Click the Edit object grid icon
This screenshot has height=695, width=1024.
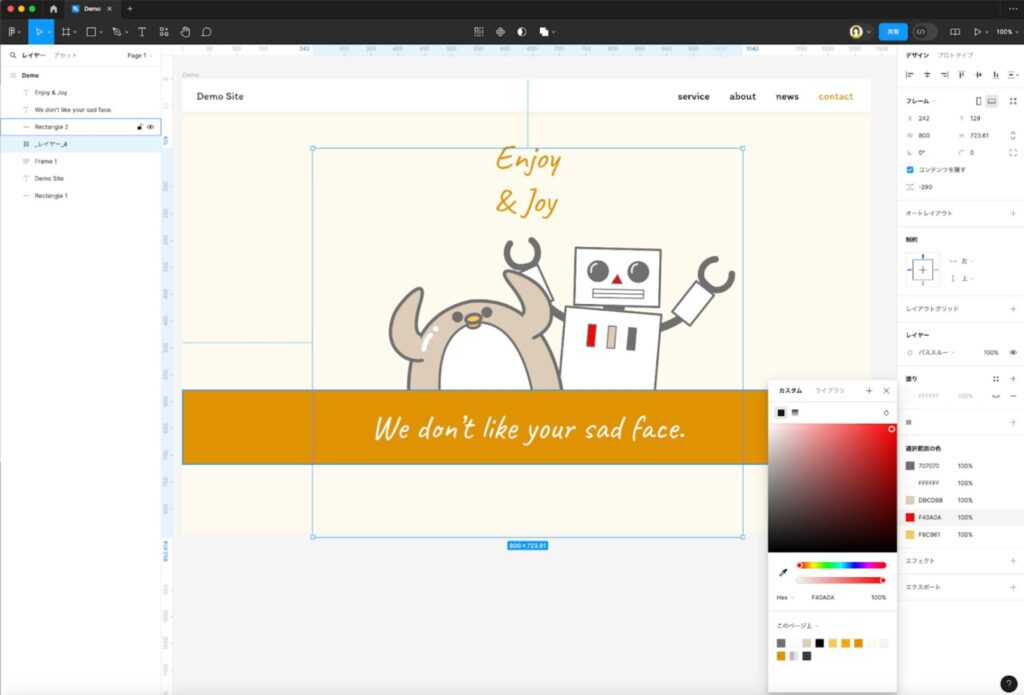pyautogui.click(x=479, y=31)
